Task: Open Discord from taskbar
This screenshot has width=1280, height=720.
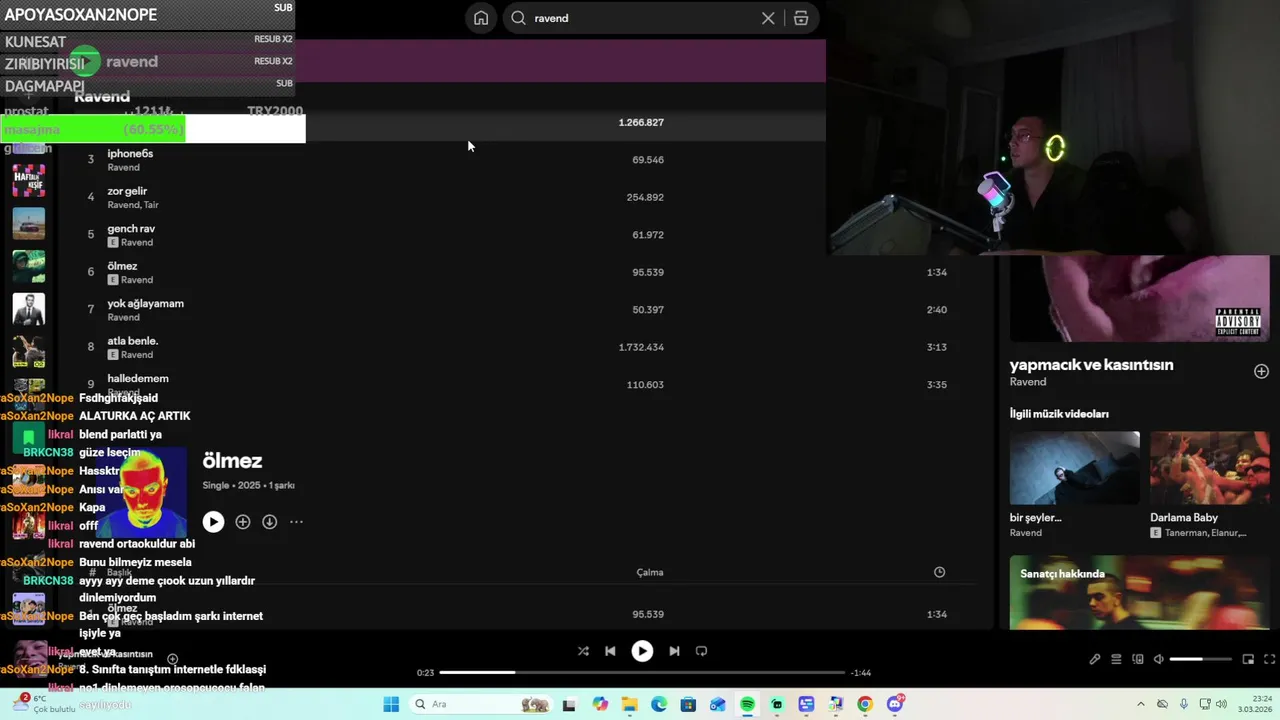Action: [895, 704]
